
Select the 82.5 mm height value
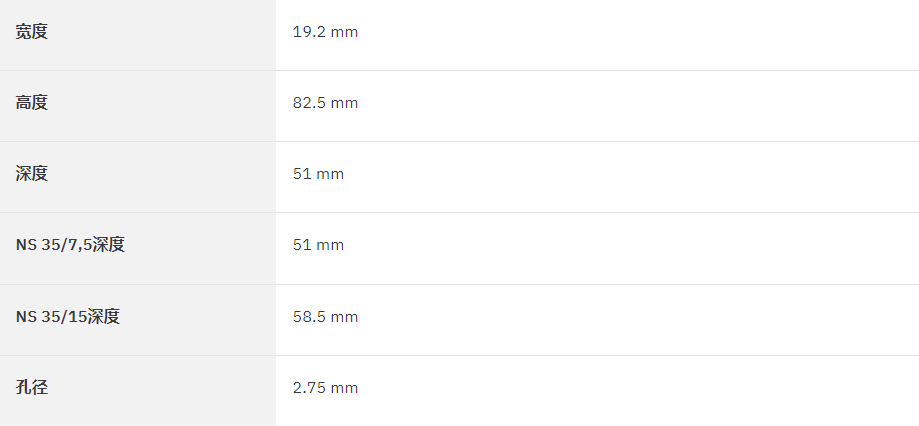coord(325,103)
